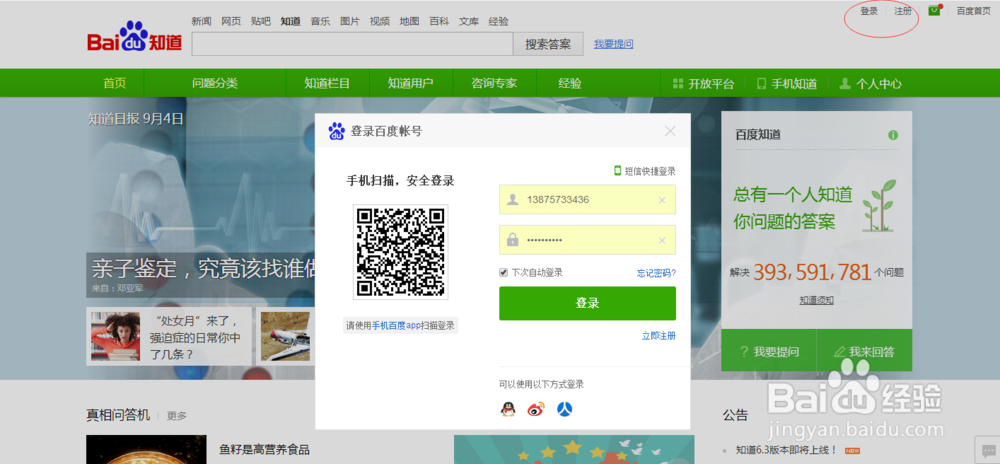Select the 首页 navigation tab
1000x464 pixels.
115,83
